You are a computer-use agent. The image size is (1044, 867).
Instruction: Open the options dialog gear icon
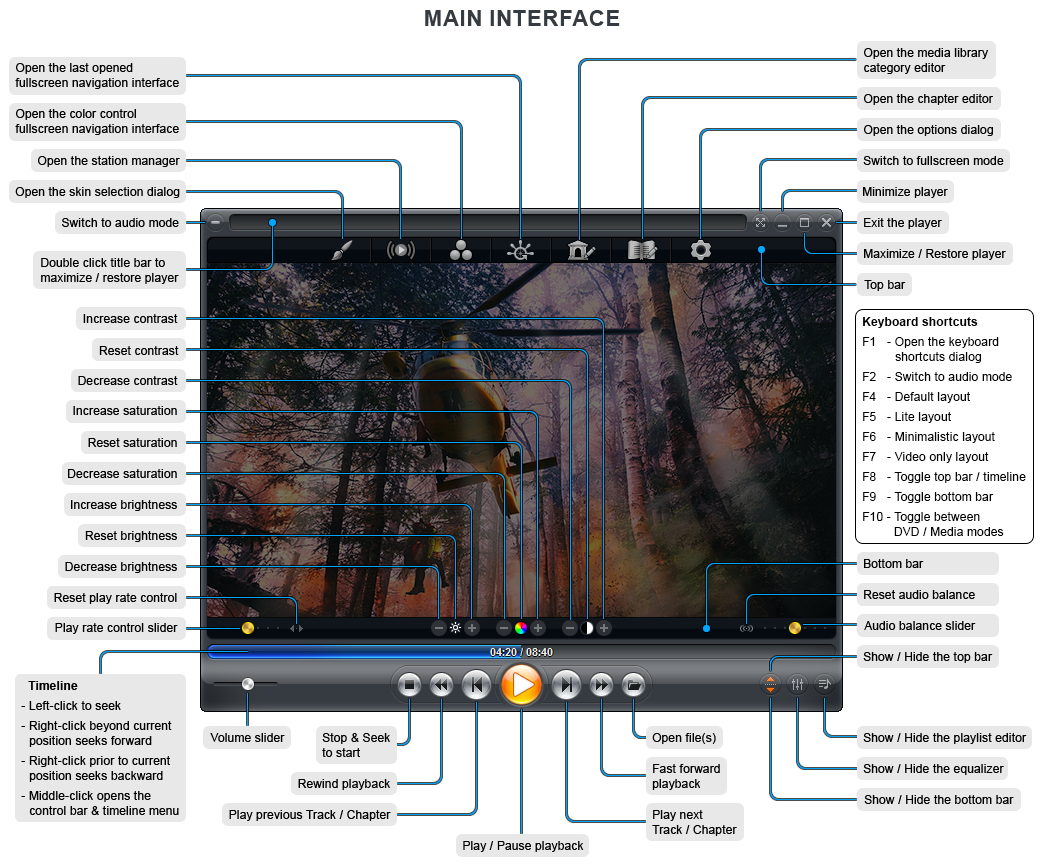click(701, 250)
